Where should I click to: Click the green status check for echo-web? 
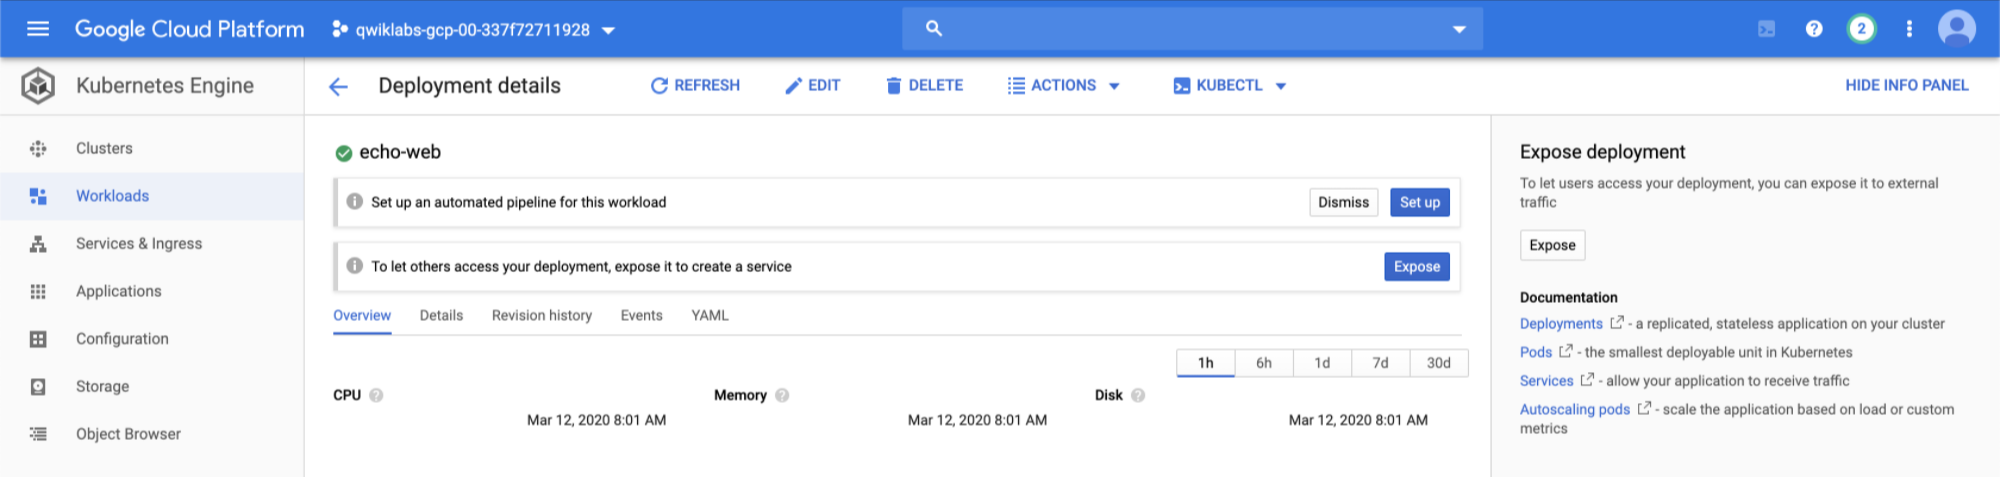(343, 153)
